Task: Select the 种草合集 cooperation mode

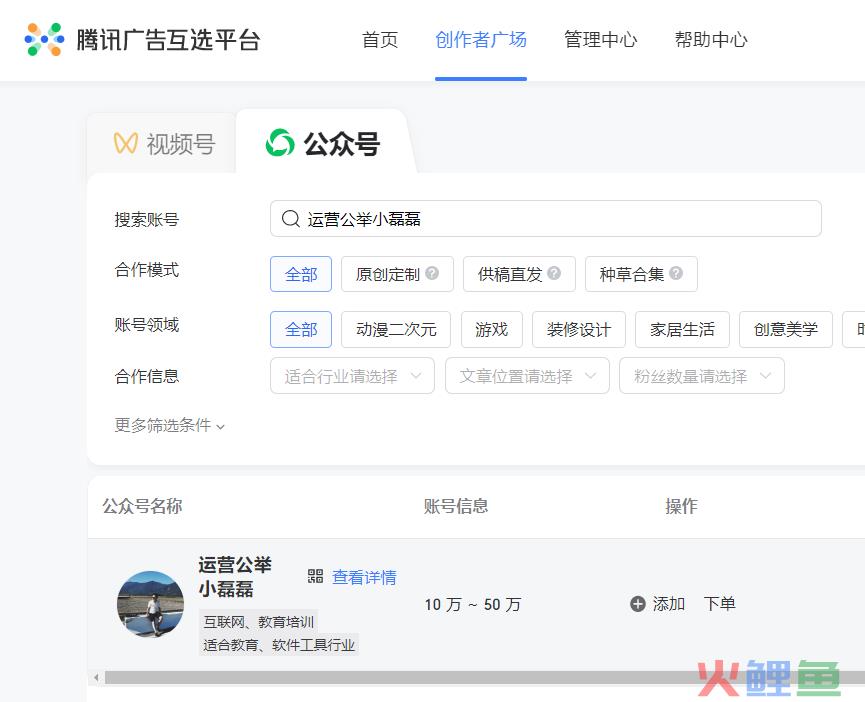Action: pyautogui.click(x=641, y=274)
